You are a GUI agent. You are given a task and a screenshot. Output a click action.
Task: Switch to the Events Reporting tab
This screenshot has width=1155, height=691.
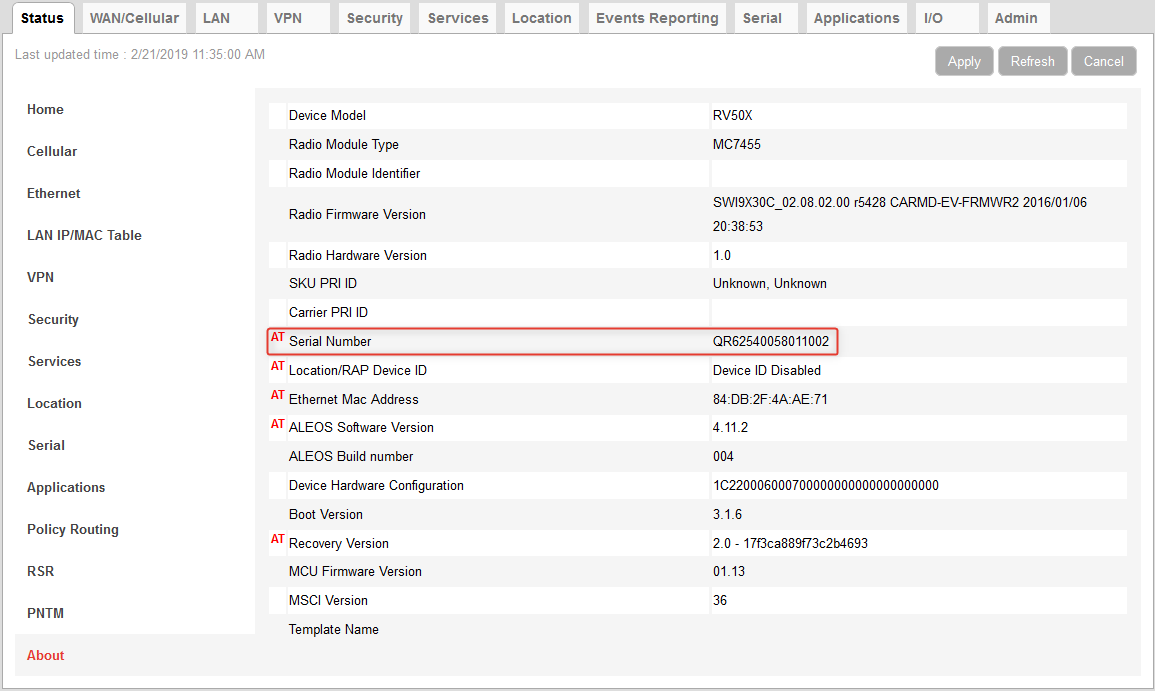(656, 17)
